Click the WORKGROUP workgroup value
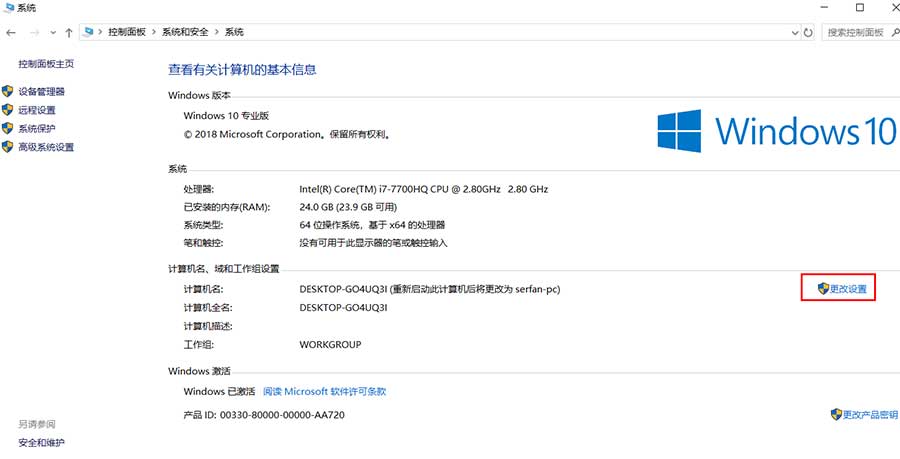Screen dimensions: 900x459 point(330,345)
